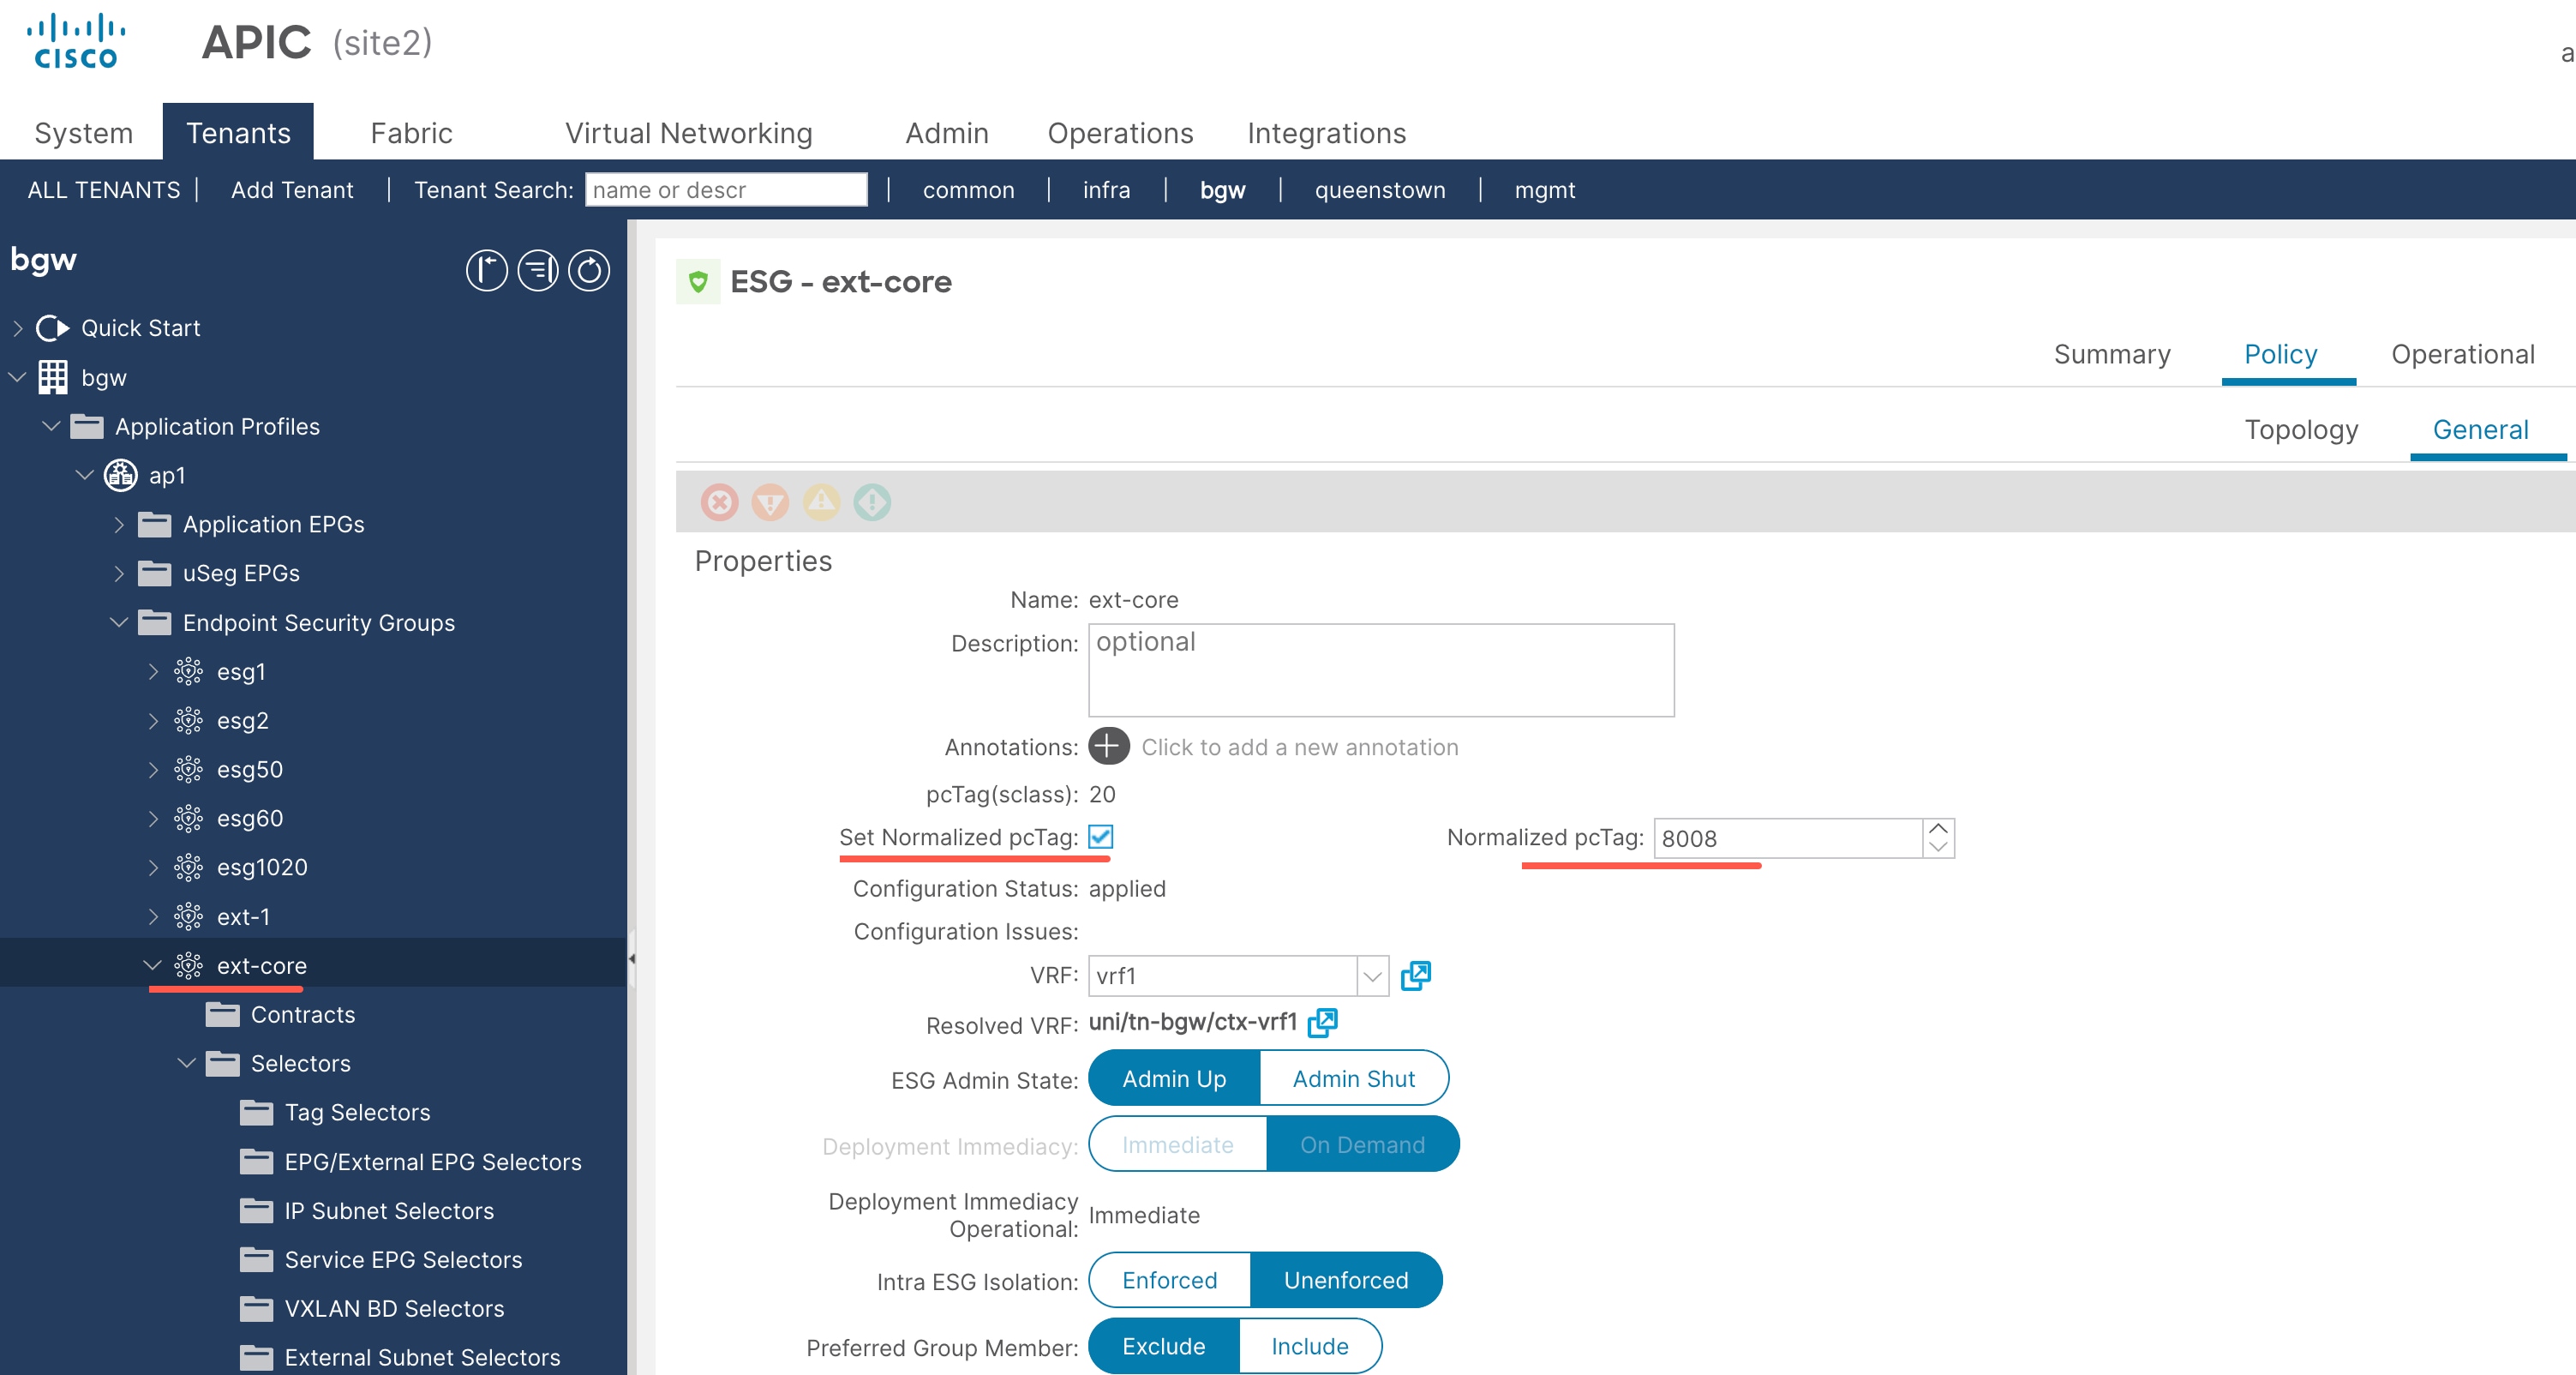
Task: Click the Quick Start icon
Action: (52, 328)
